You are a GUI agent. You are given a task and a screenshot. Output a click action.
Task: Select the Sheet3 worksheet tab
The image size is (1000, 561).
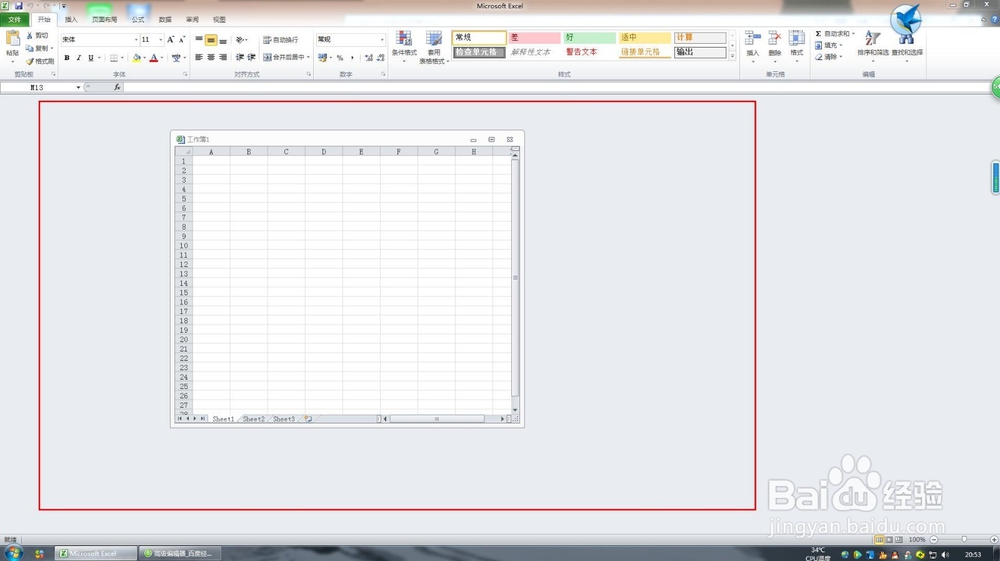pos(284,419)
